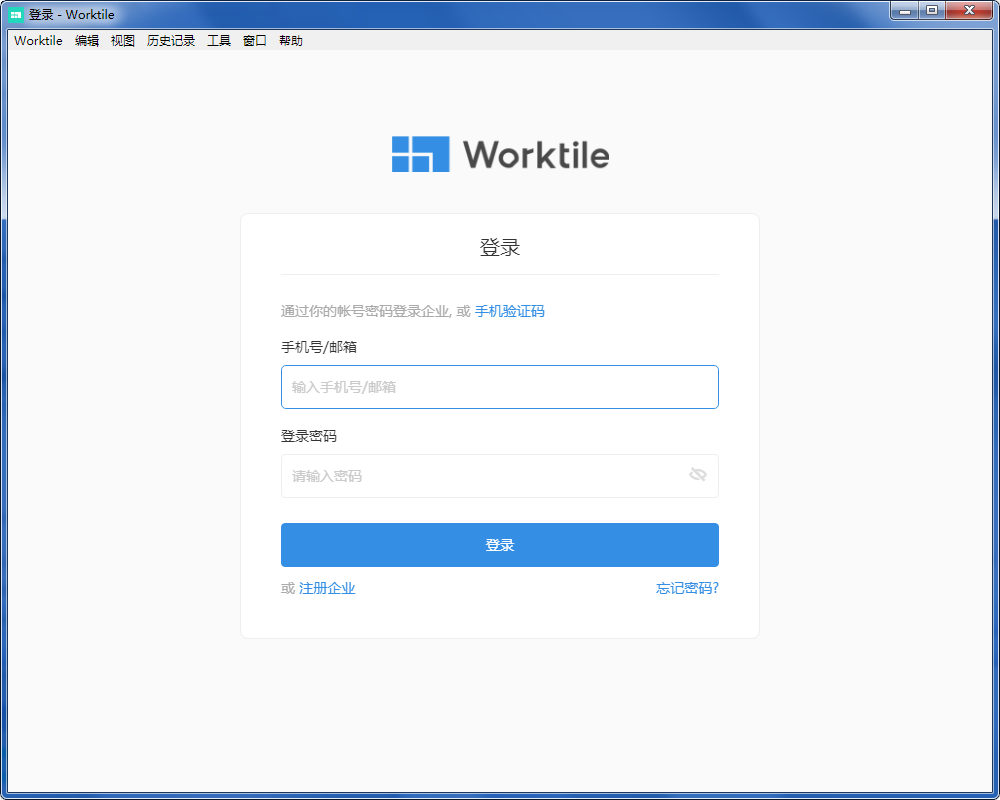This screenshot has height=800, width=1000.
Task: Click the 登录 heading on the card
Action: 499,246
